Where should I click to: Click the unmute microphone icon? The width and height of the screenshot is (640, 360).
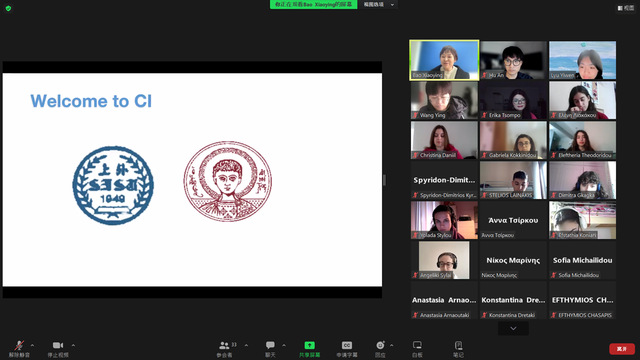pos(19,345)
